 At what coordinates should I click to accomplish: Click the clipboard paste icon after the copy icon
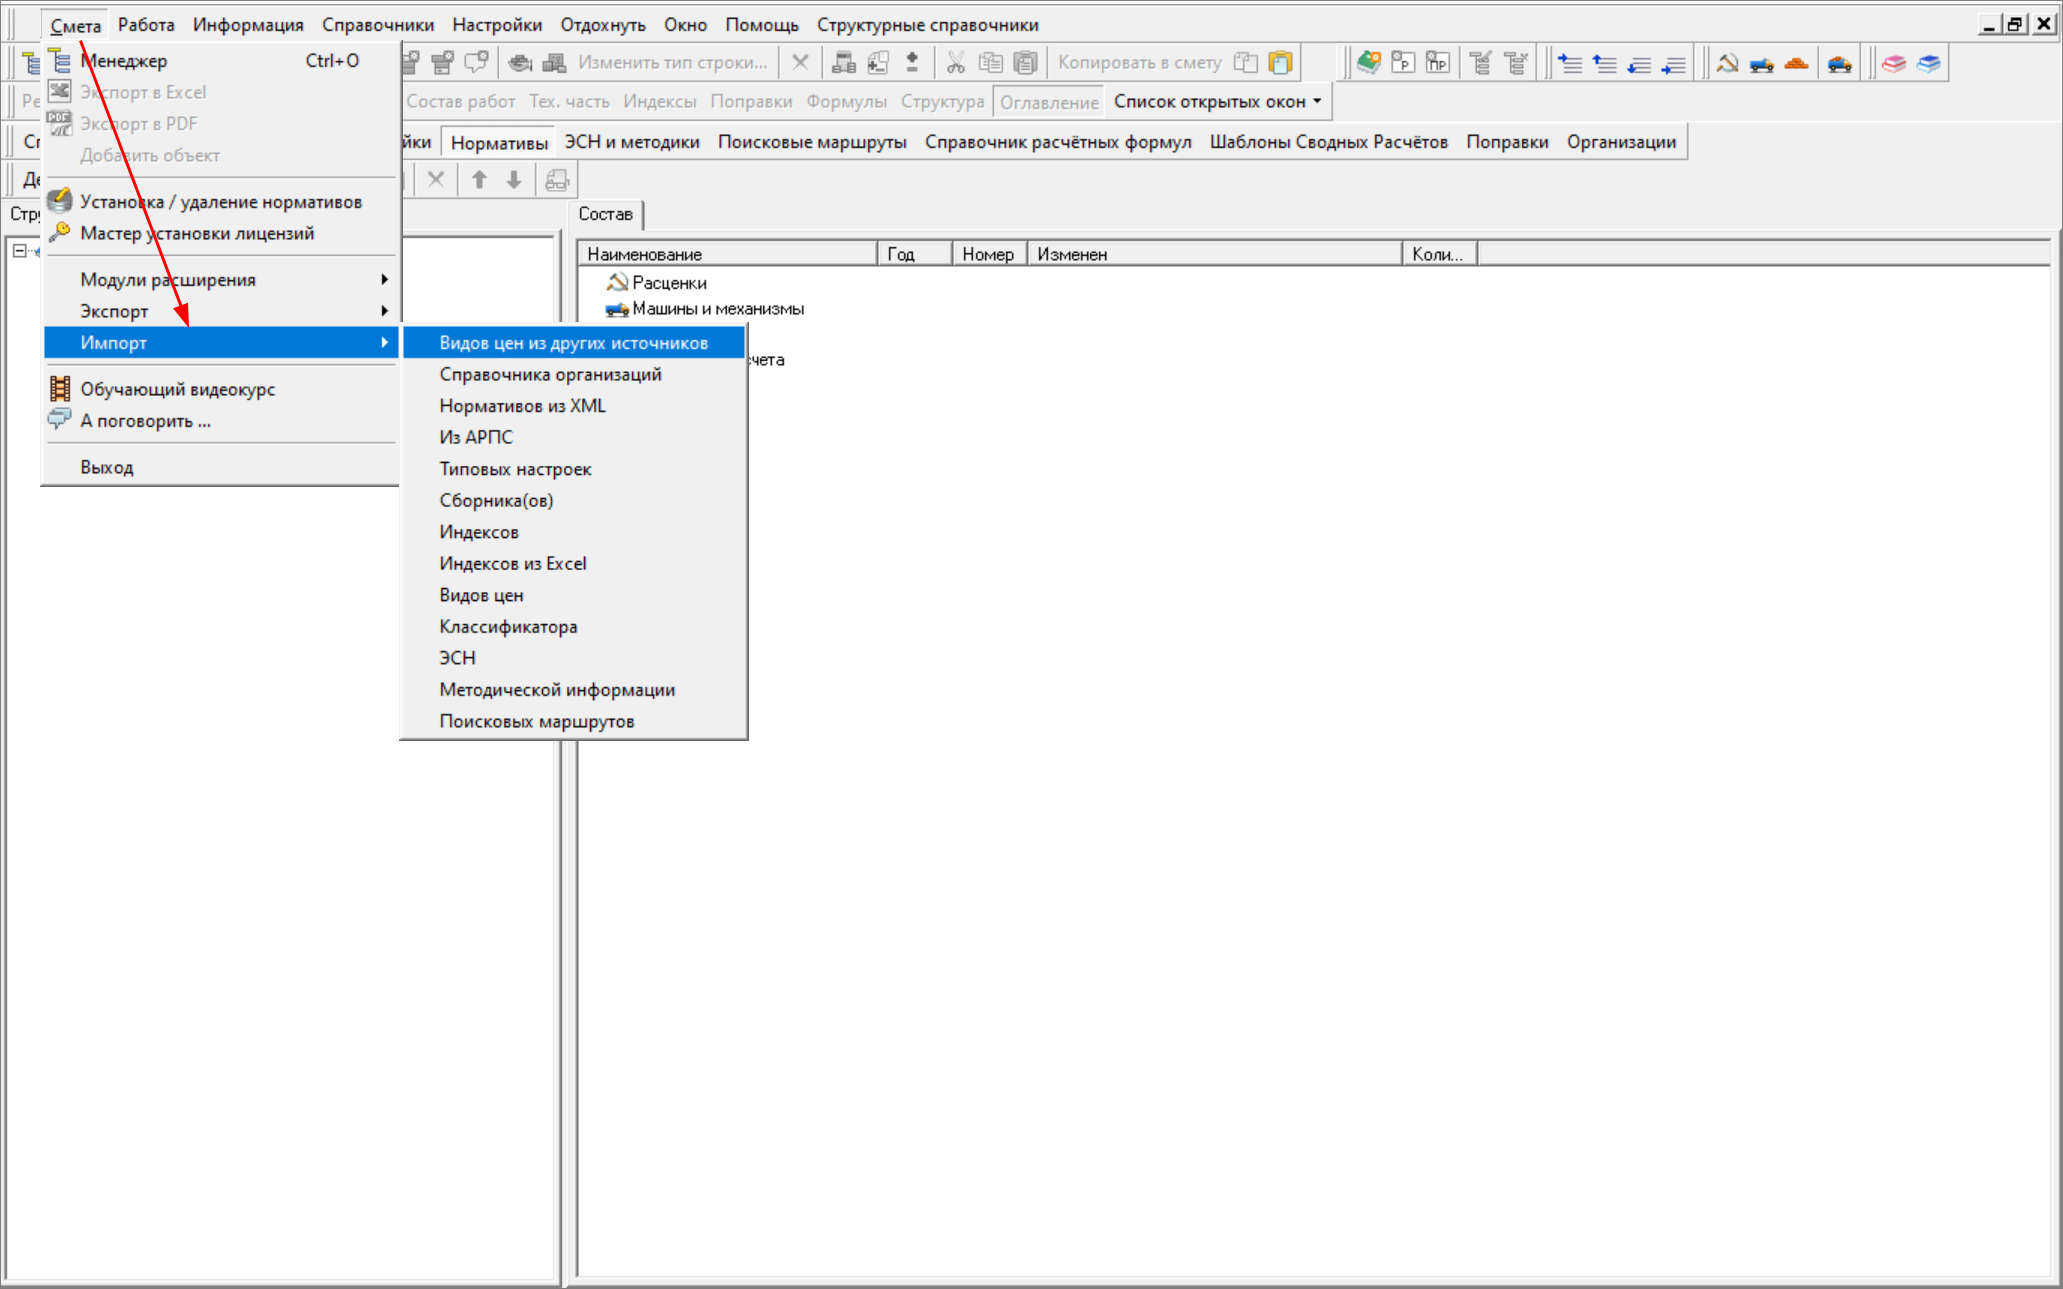[1025, 63]
